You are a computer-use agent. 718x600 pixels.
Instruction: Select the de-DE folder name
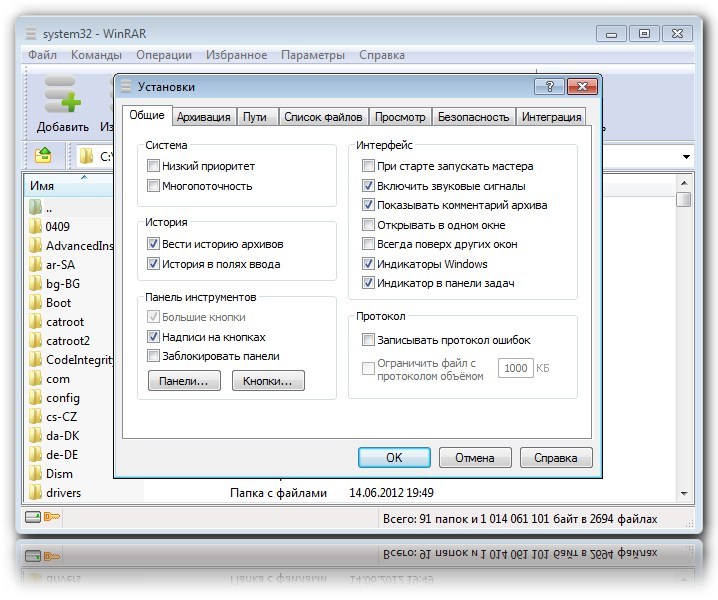pos(62,455)
